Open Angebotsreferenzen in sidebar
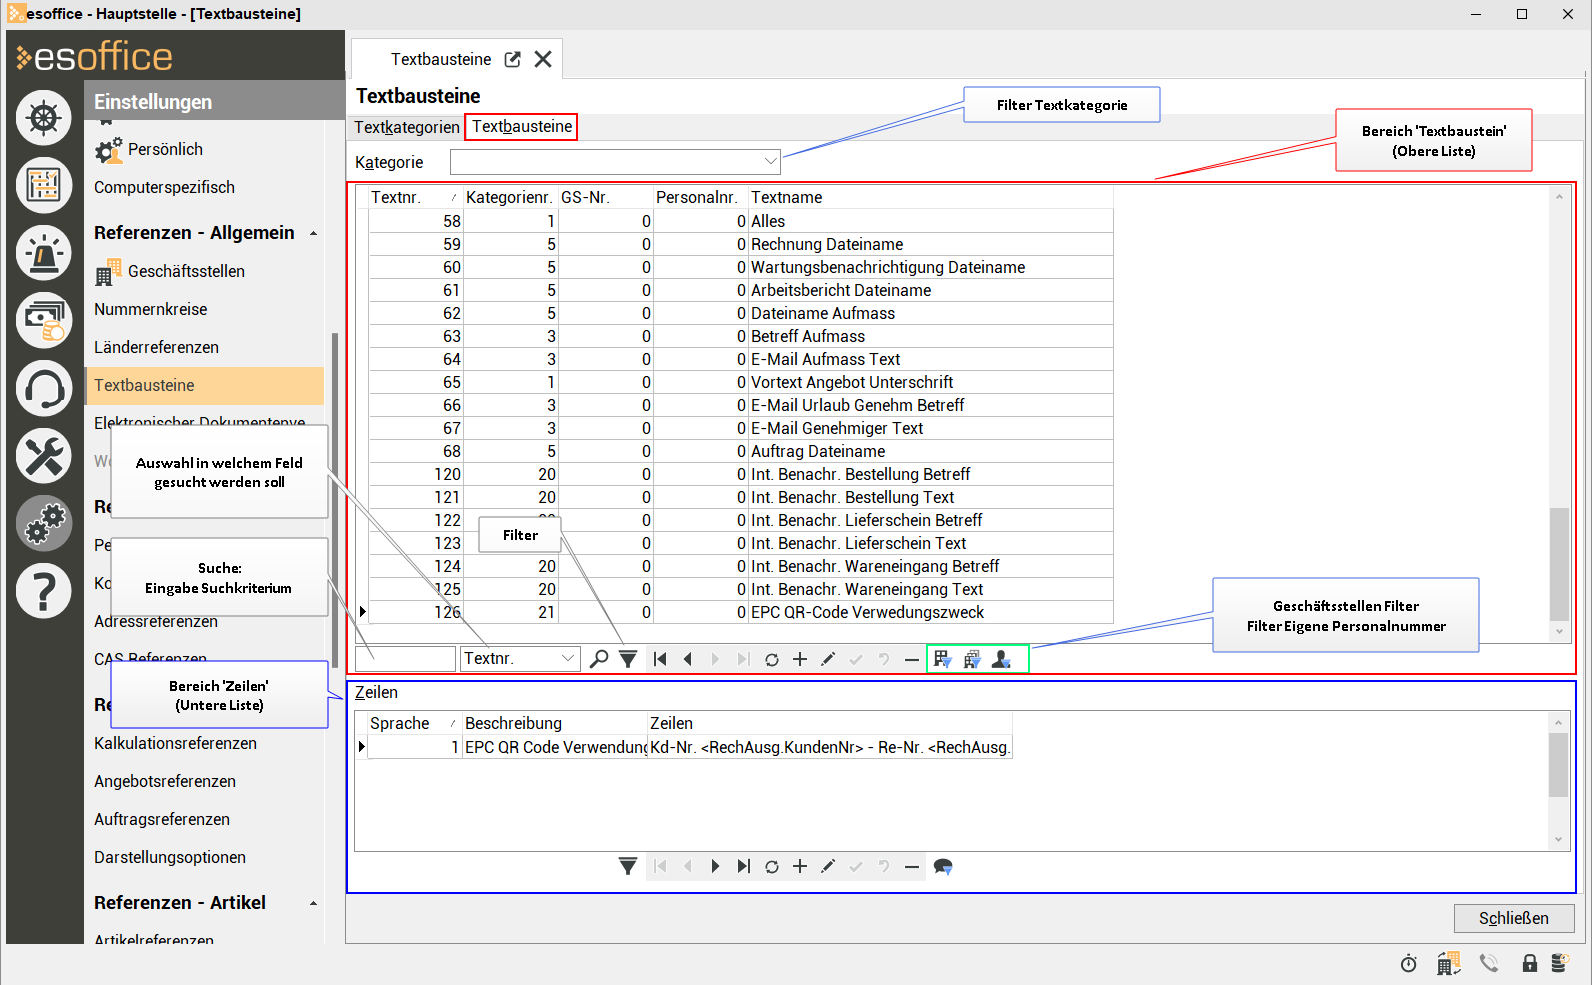Screen dimensions: 1592x985 (x=165, y=781)
